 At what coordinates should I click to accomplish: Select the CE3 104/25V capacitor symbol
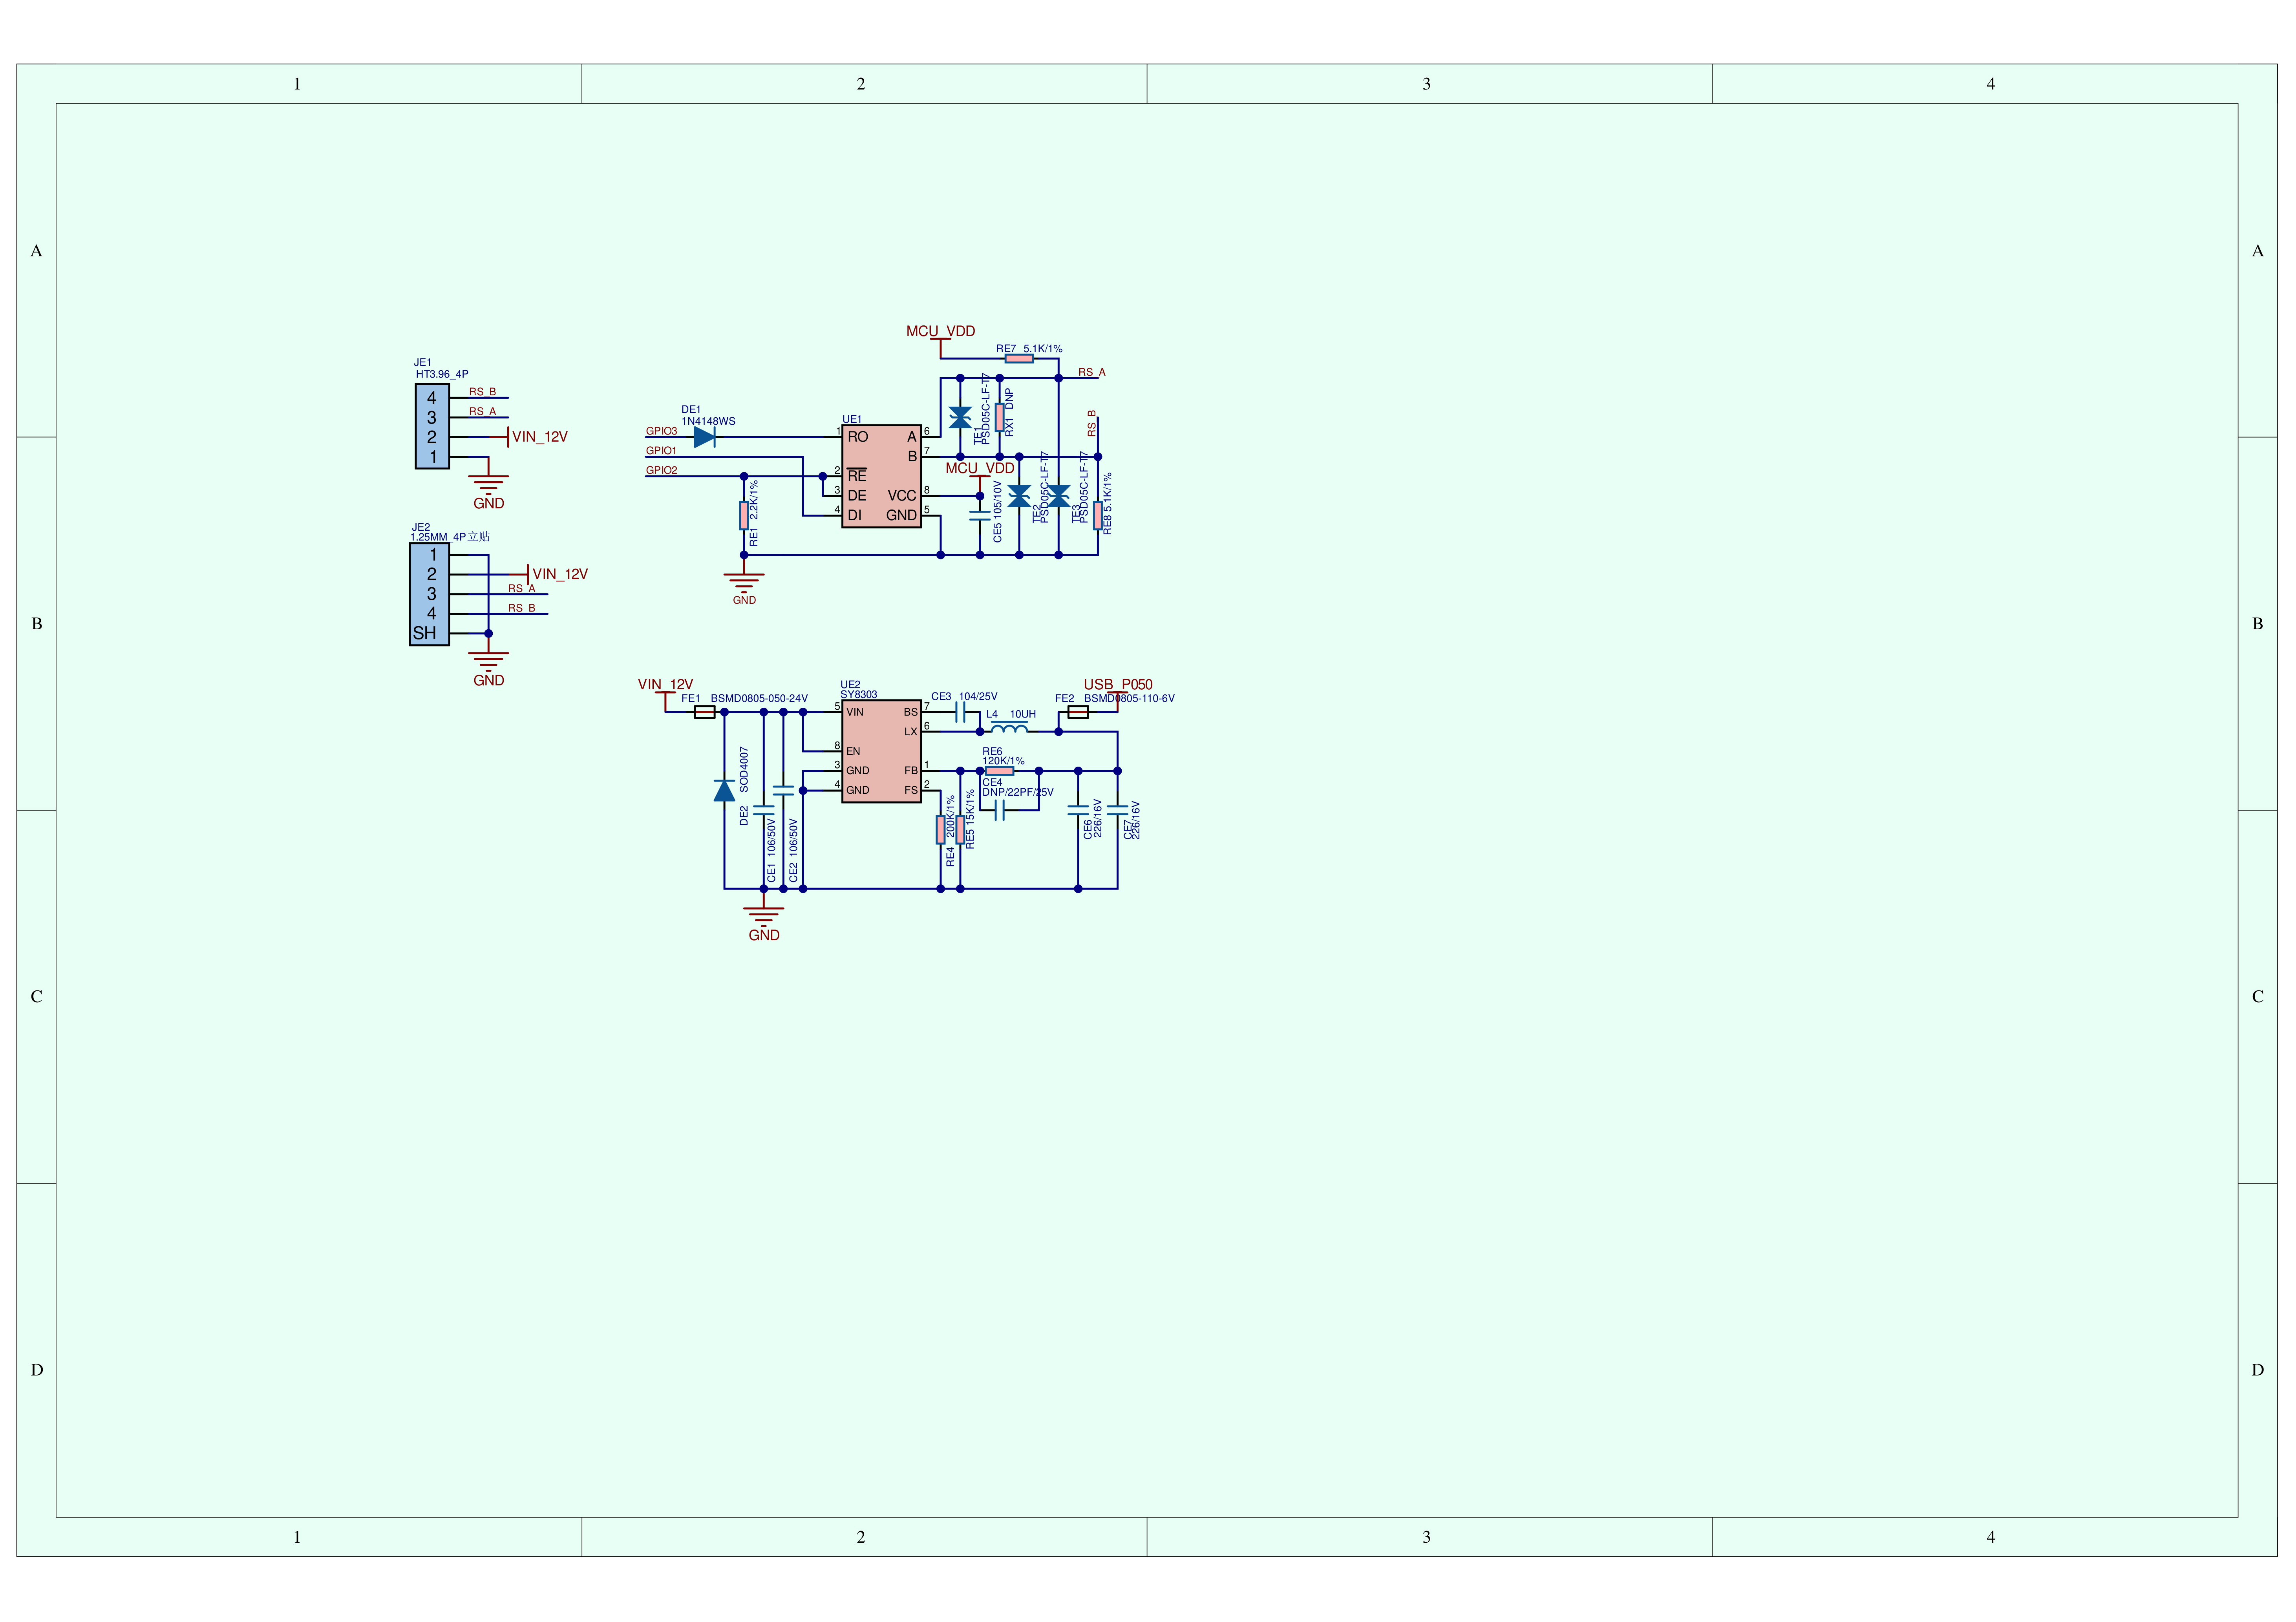coord(960,712)
